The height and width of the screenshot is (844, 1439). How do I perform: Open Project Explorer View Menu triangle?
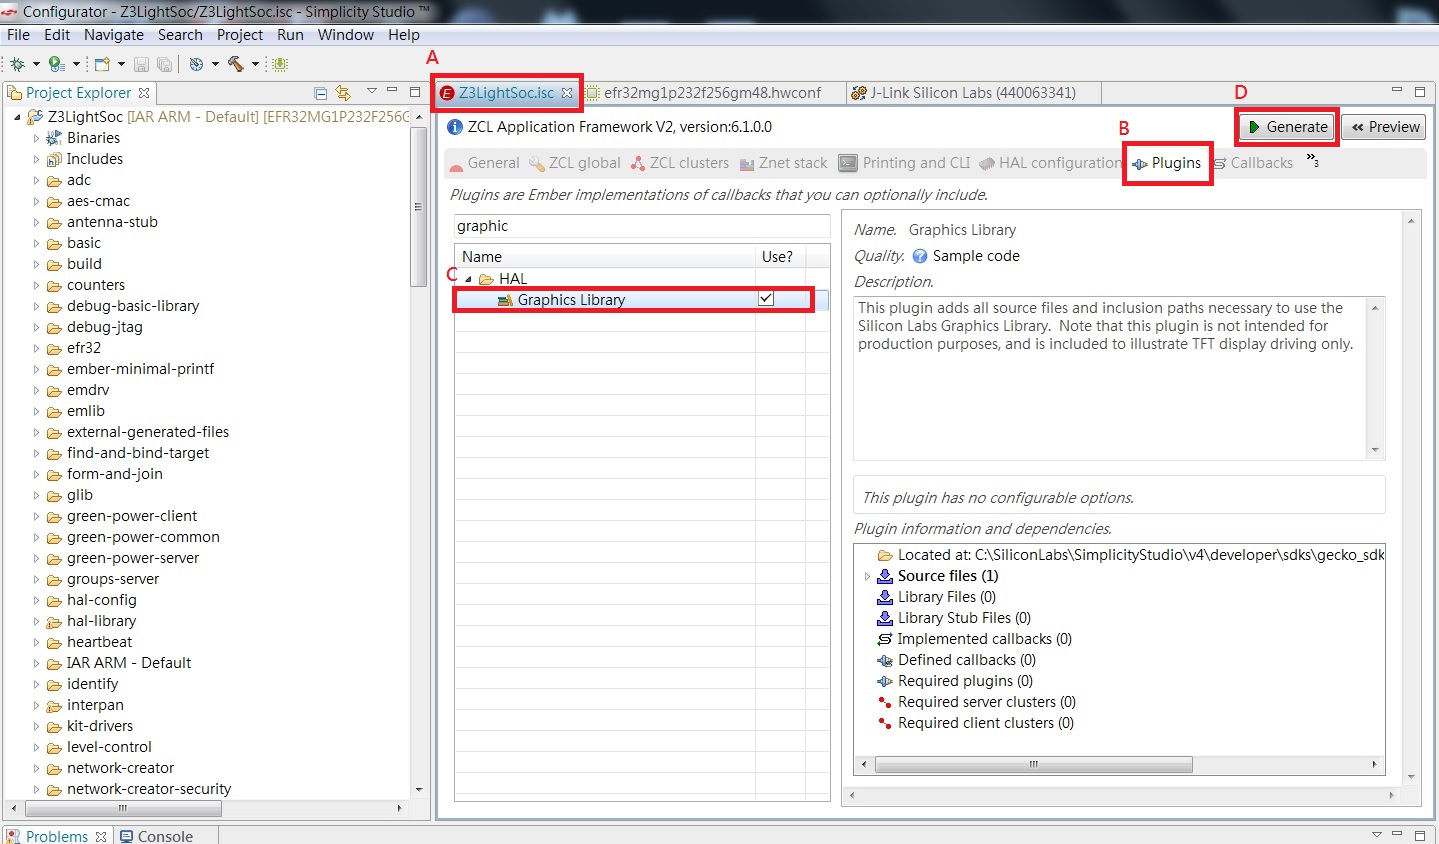(371, 91)
